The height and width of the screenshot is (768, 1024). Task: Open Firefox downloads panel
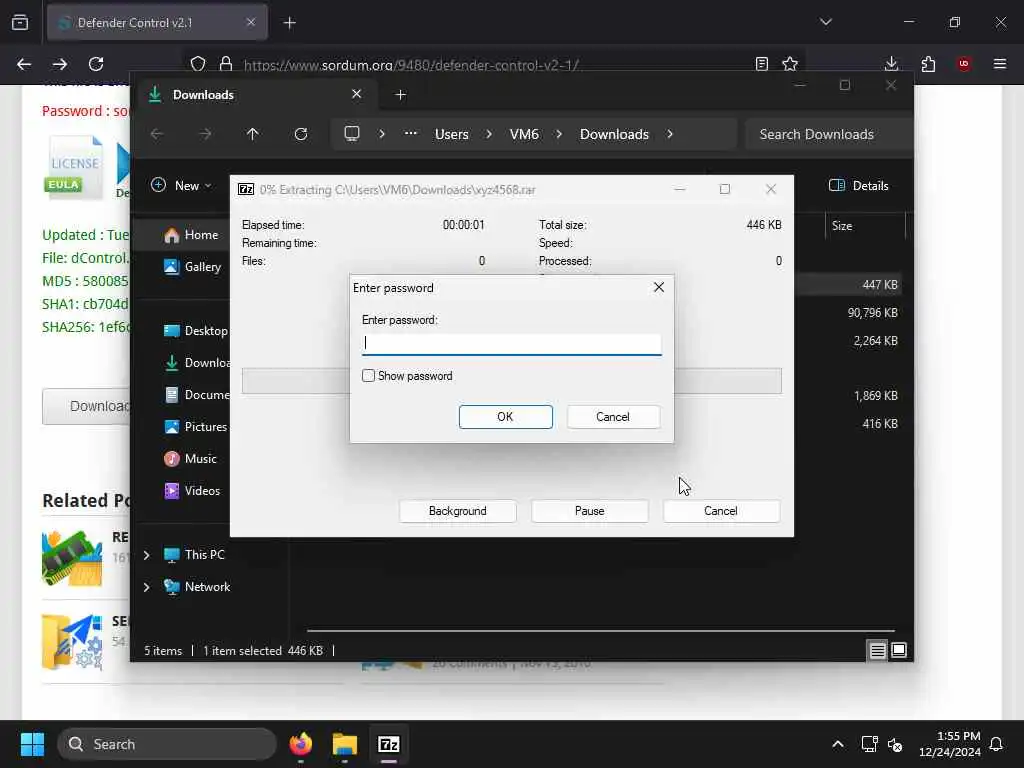coord(891,64)
